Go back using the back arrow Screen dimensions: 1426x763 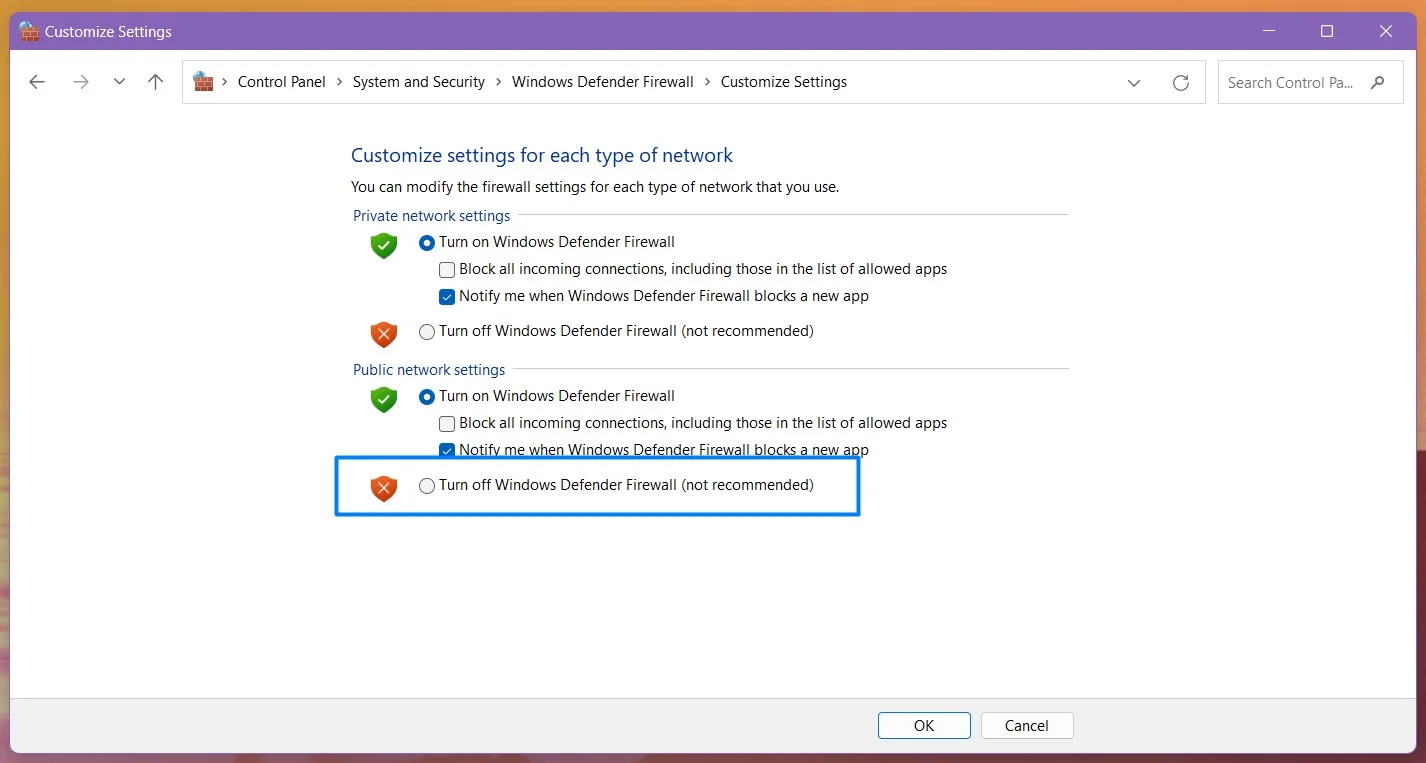[x=37, y=82]
